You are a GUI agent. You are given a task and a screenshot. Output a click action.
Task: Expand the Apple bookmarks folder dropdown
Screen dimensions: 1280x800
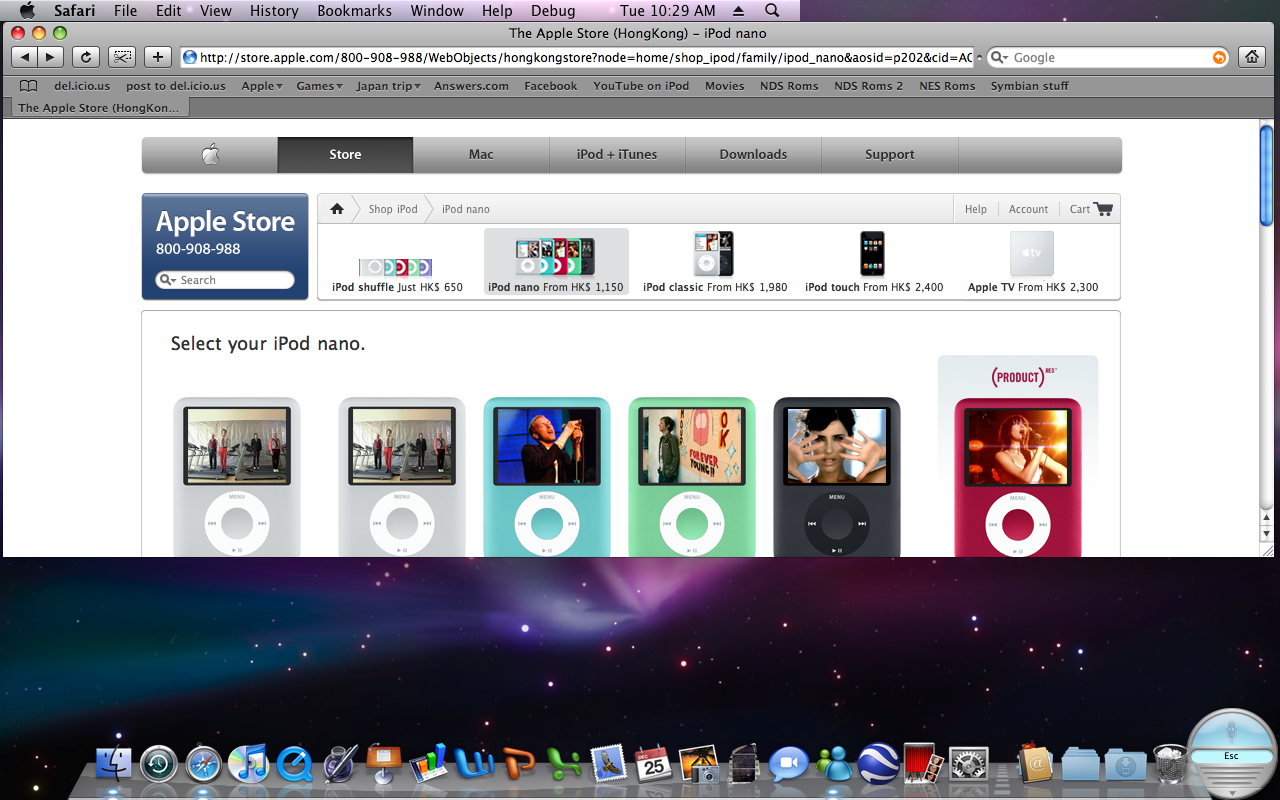click(262, 86)
